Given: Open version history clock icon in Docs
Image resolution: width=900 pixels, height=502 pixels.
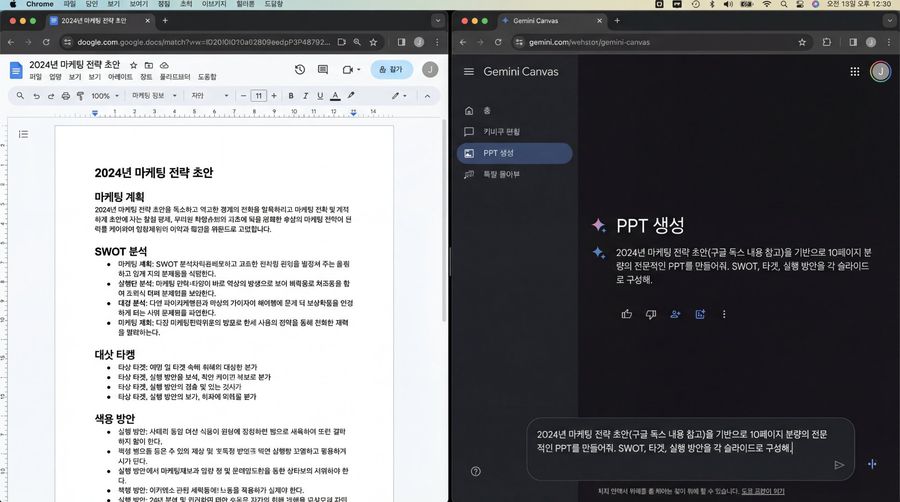Looking at the screenshot, I should [299, 69].
